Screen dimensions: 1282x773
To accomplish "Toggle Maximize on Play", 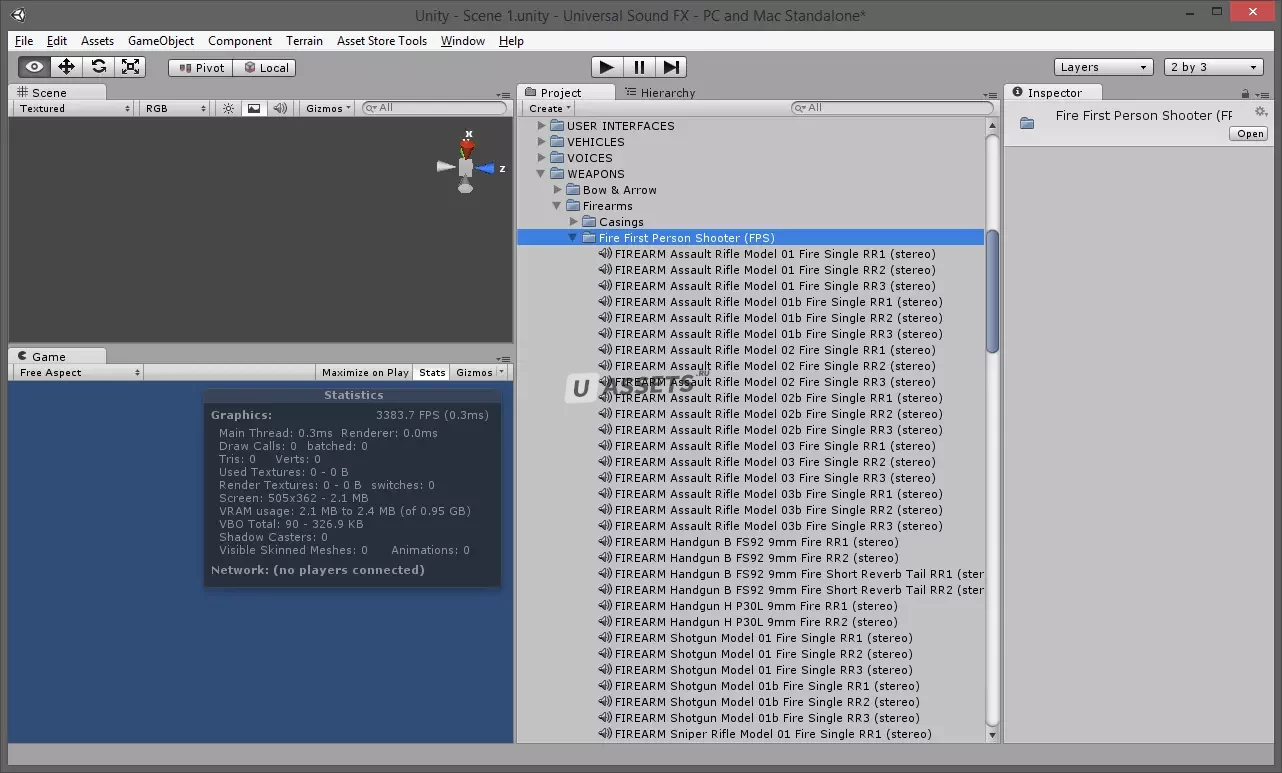I will pos(365,372).
